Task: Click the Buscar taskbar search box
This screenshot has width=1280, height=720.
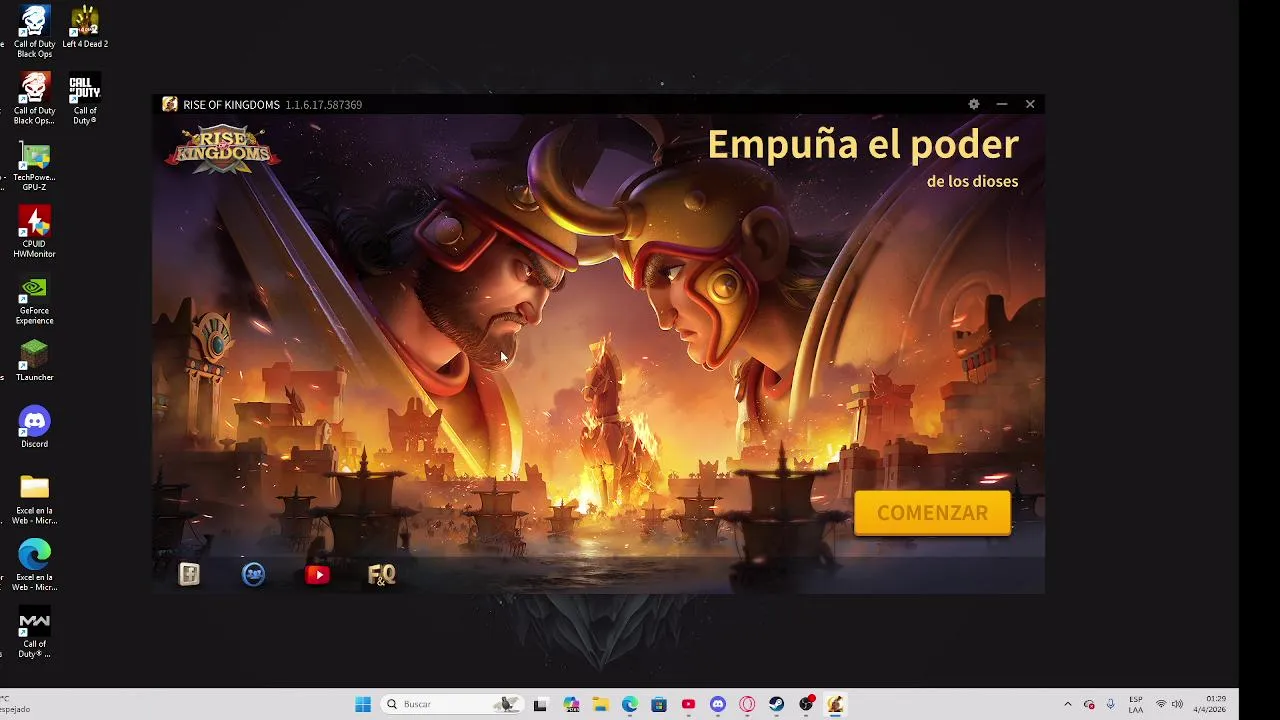Action: [452, 704]
